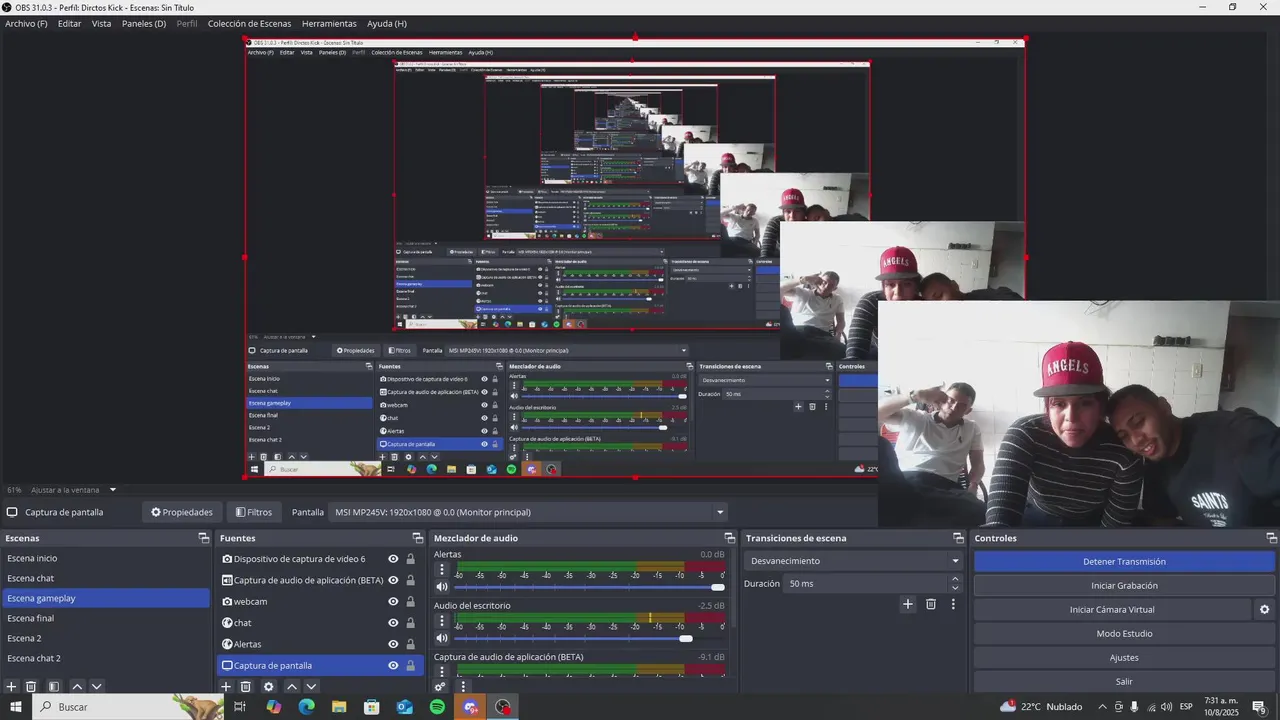Viewport: 1280px width, 720px height.
Task: Remove selected source with trash icon
Action: click(x=246, y=687)
